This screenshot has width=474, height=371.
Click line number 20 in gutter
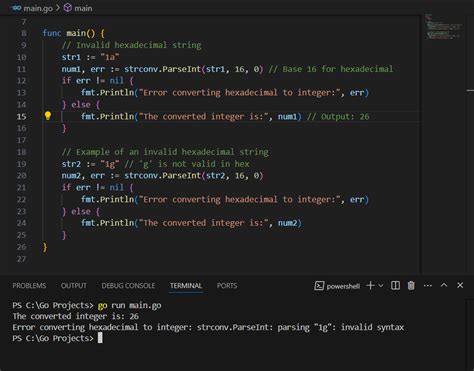[21, 176]
